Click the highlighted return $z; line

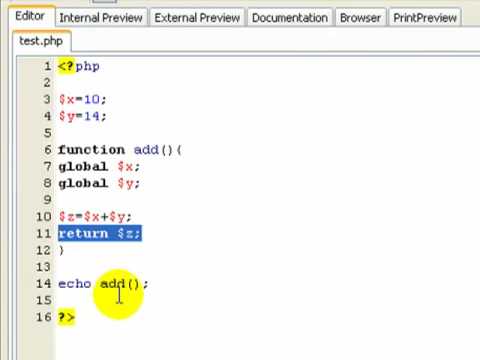[x=100, y=233]
